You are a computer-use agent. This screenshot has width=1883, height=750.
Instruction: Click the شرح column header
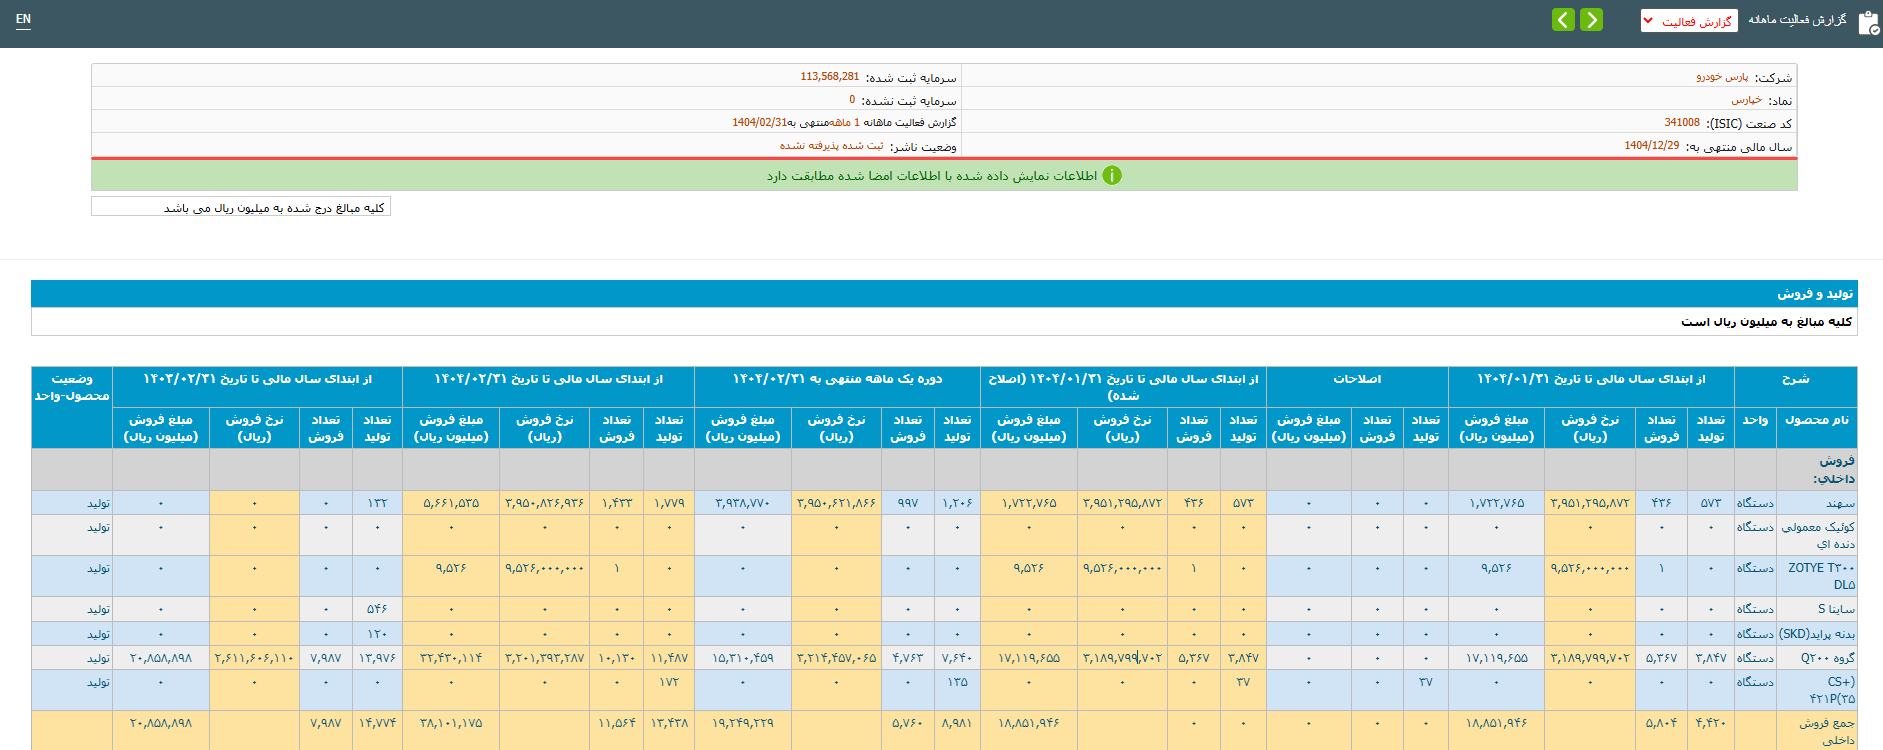[x=1795, y=379]
